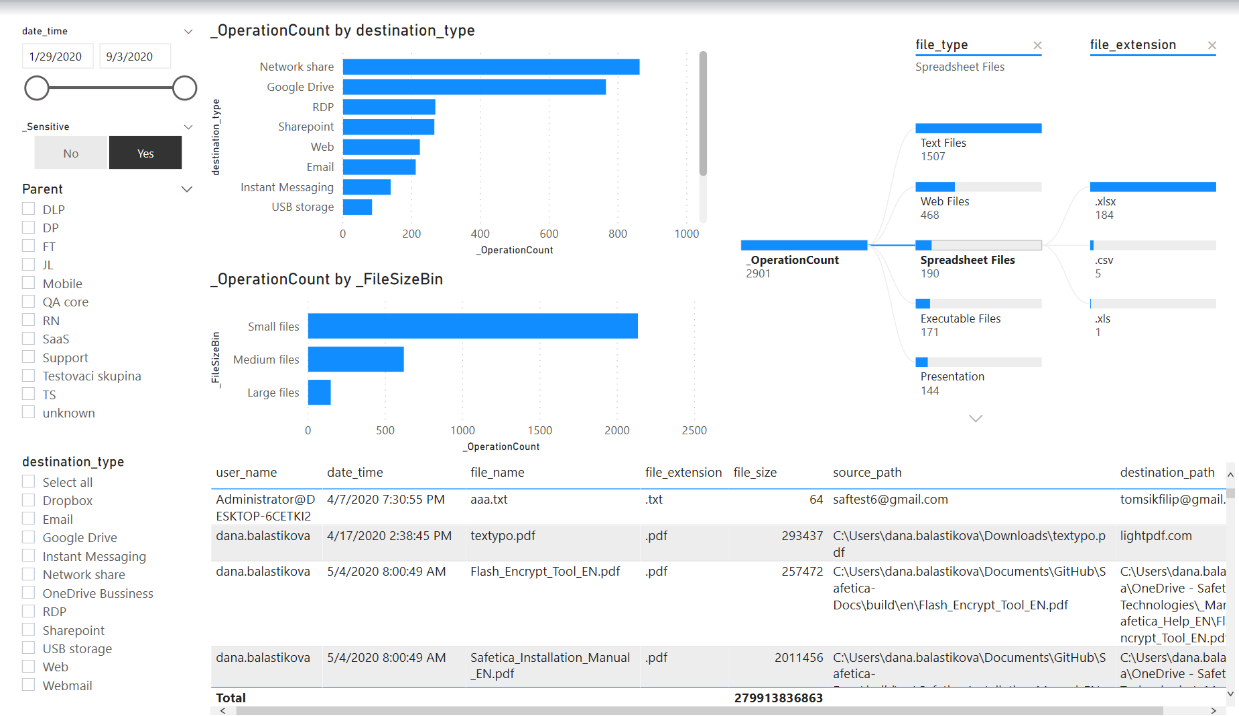Collapse the Parent filter chevron

click(187, 189)
